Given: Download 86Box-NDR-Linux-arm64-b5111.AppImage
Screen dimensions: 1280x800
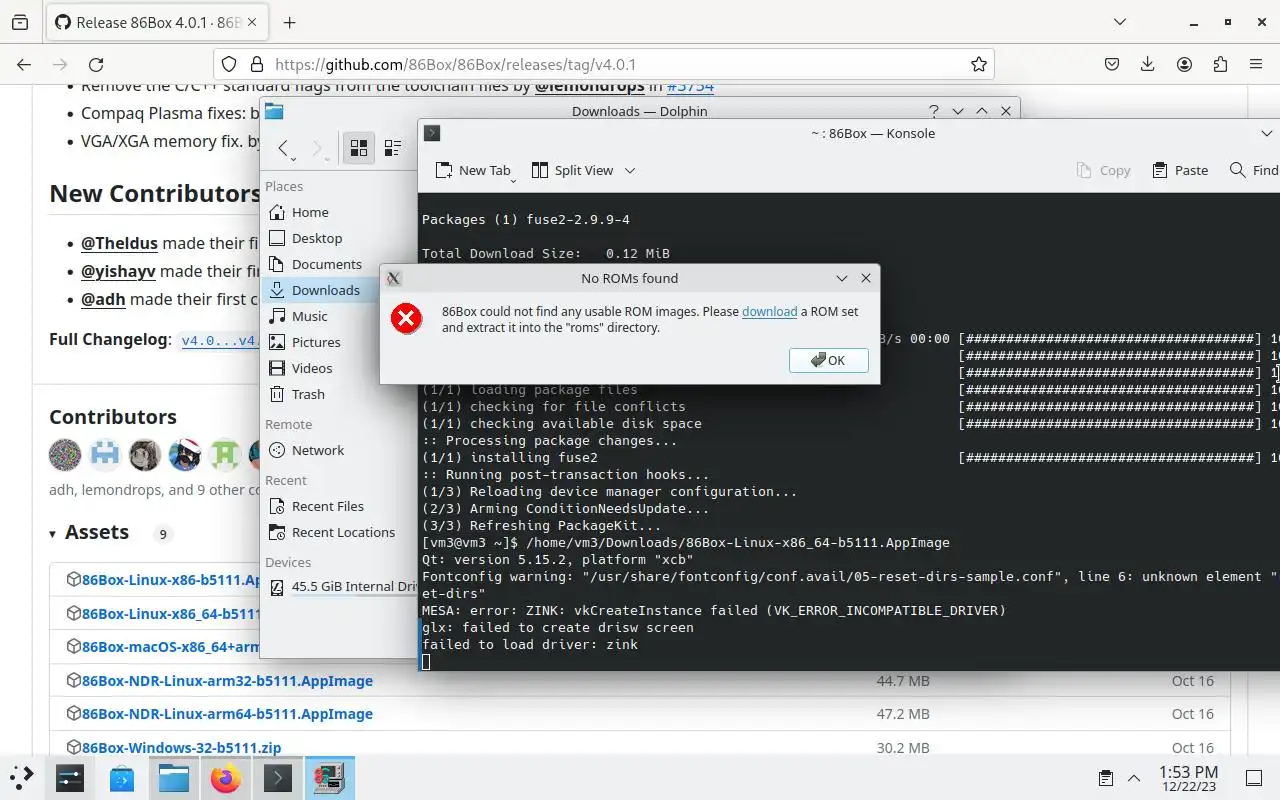Looking at the screenshot, I should pyautogui.click(x=227, y=713).
